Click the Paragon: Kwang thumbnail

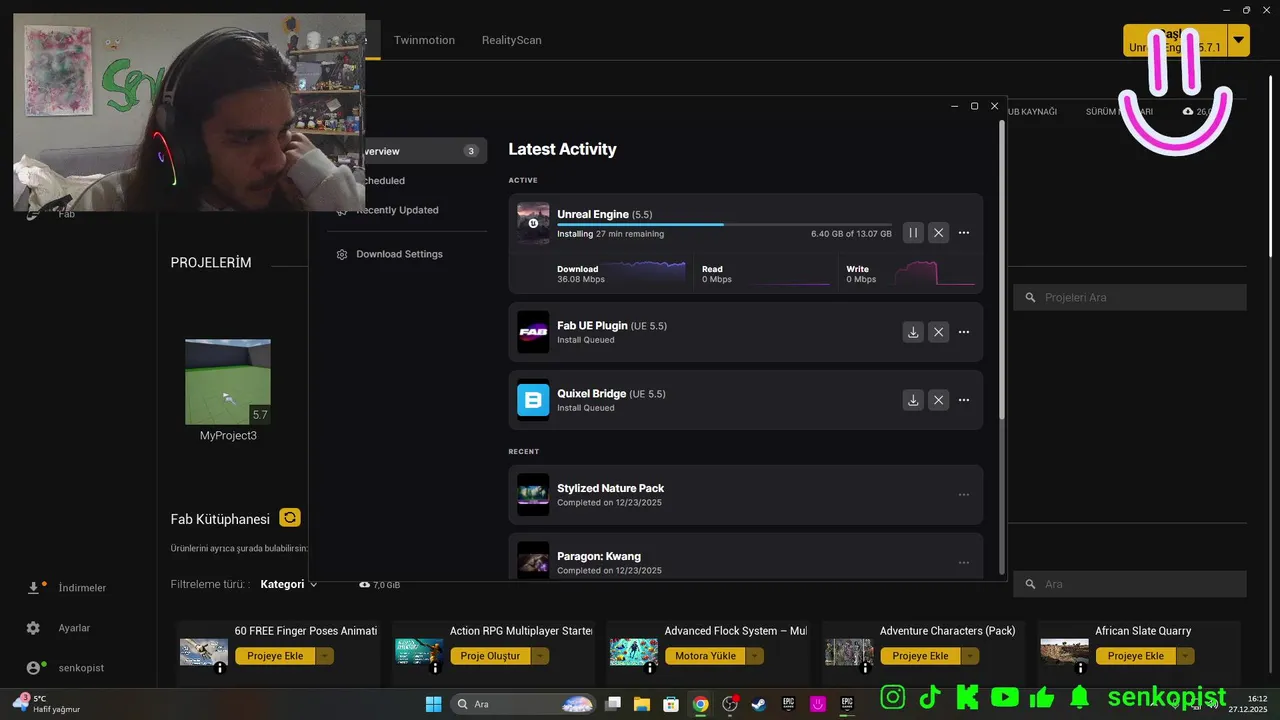pyautogui.click(x=533, y=561)
